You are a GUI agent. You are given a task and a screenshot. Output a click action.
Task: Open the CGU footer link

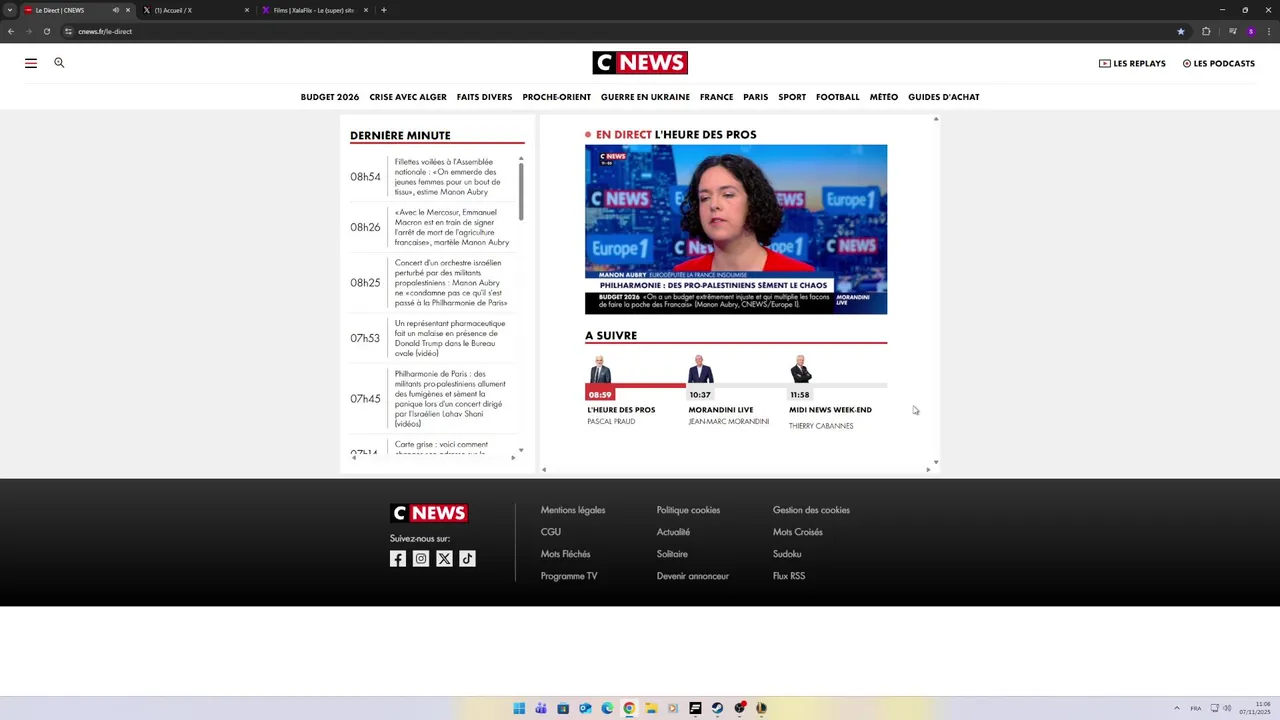pyautogui.click(x=551, y=532)
